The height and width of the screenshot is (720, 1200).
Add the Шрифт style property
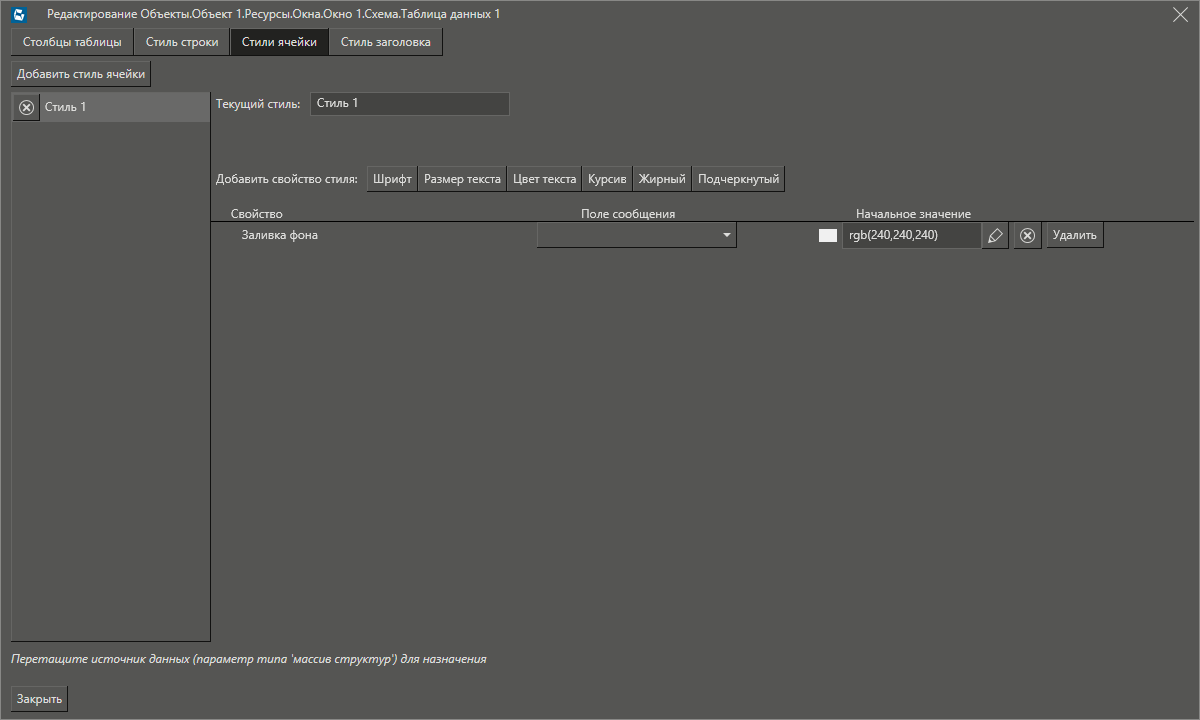[391, 178]
